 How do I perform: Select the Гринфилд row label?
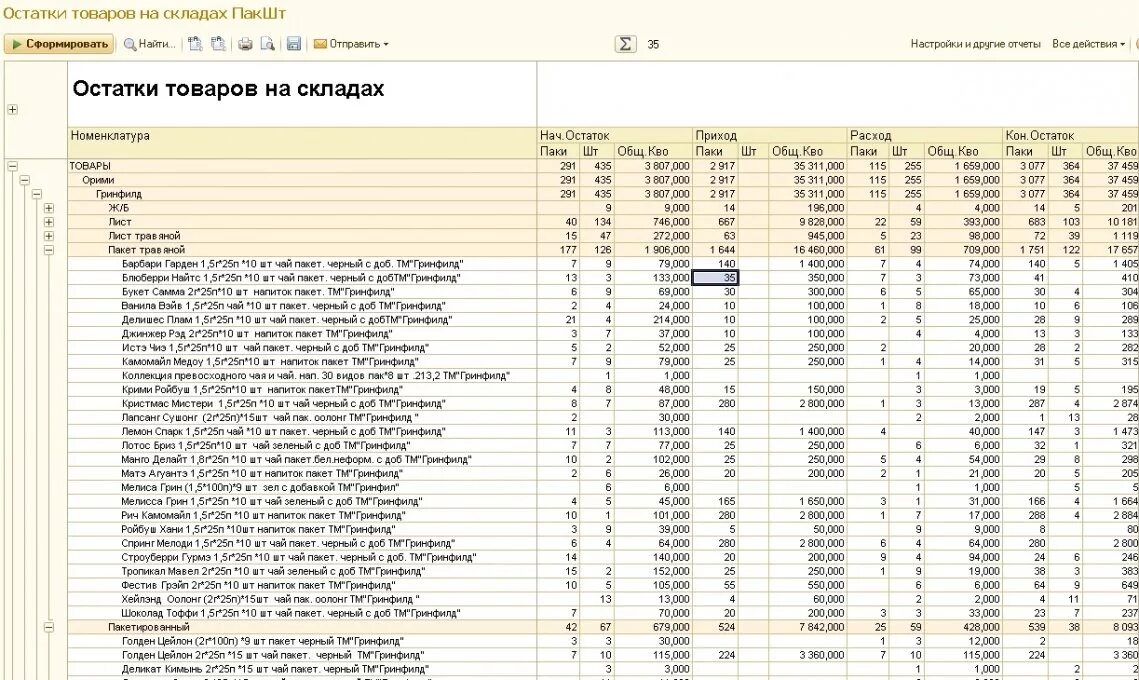(119, 194)
